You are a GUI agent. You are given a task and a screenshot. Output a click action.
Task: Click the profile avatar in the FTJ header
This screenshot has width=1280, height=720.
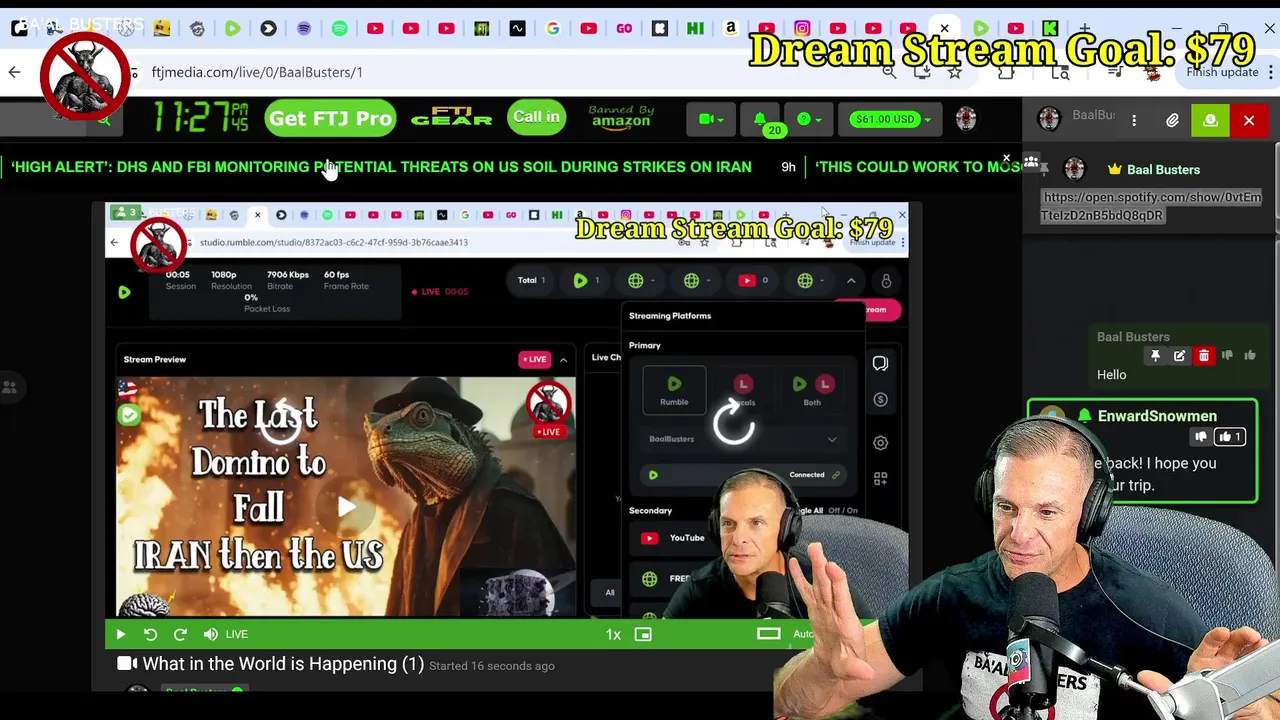966,119
